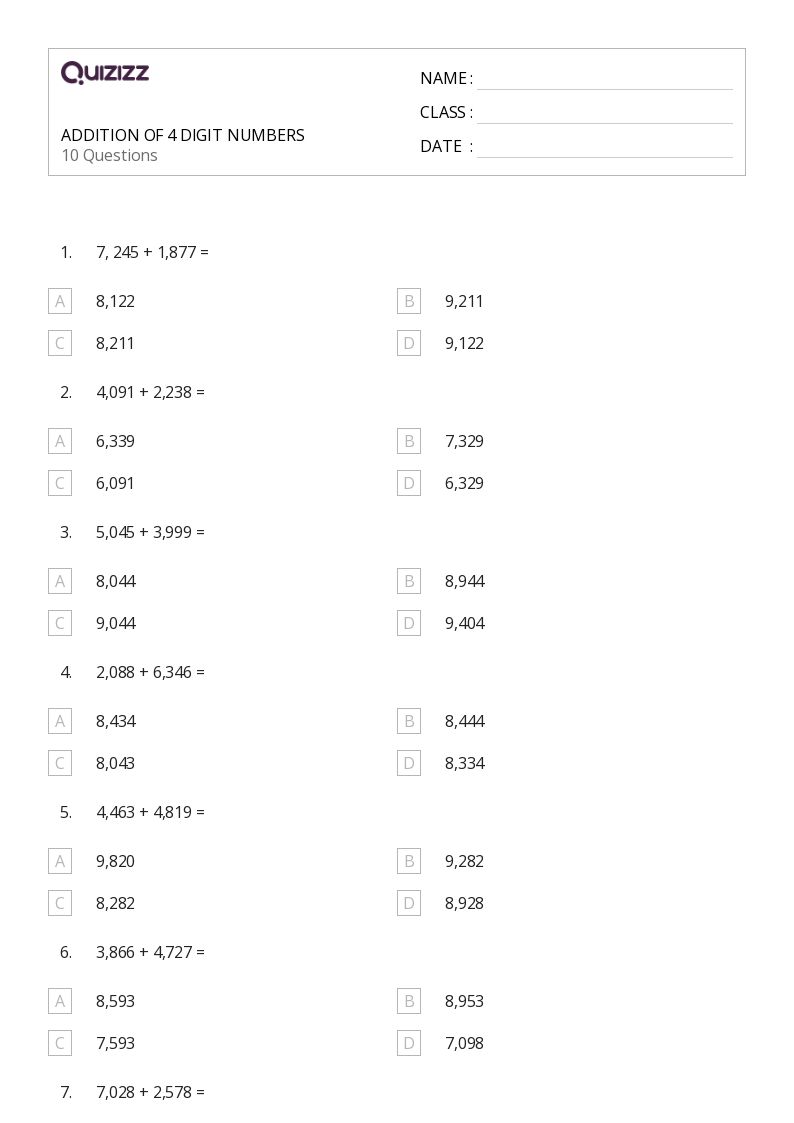Mark option B 8,444 for question 4
The image size is (794, 1123).
click(409, 721)
